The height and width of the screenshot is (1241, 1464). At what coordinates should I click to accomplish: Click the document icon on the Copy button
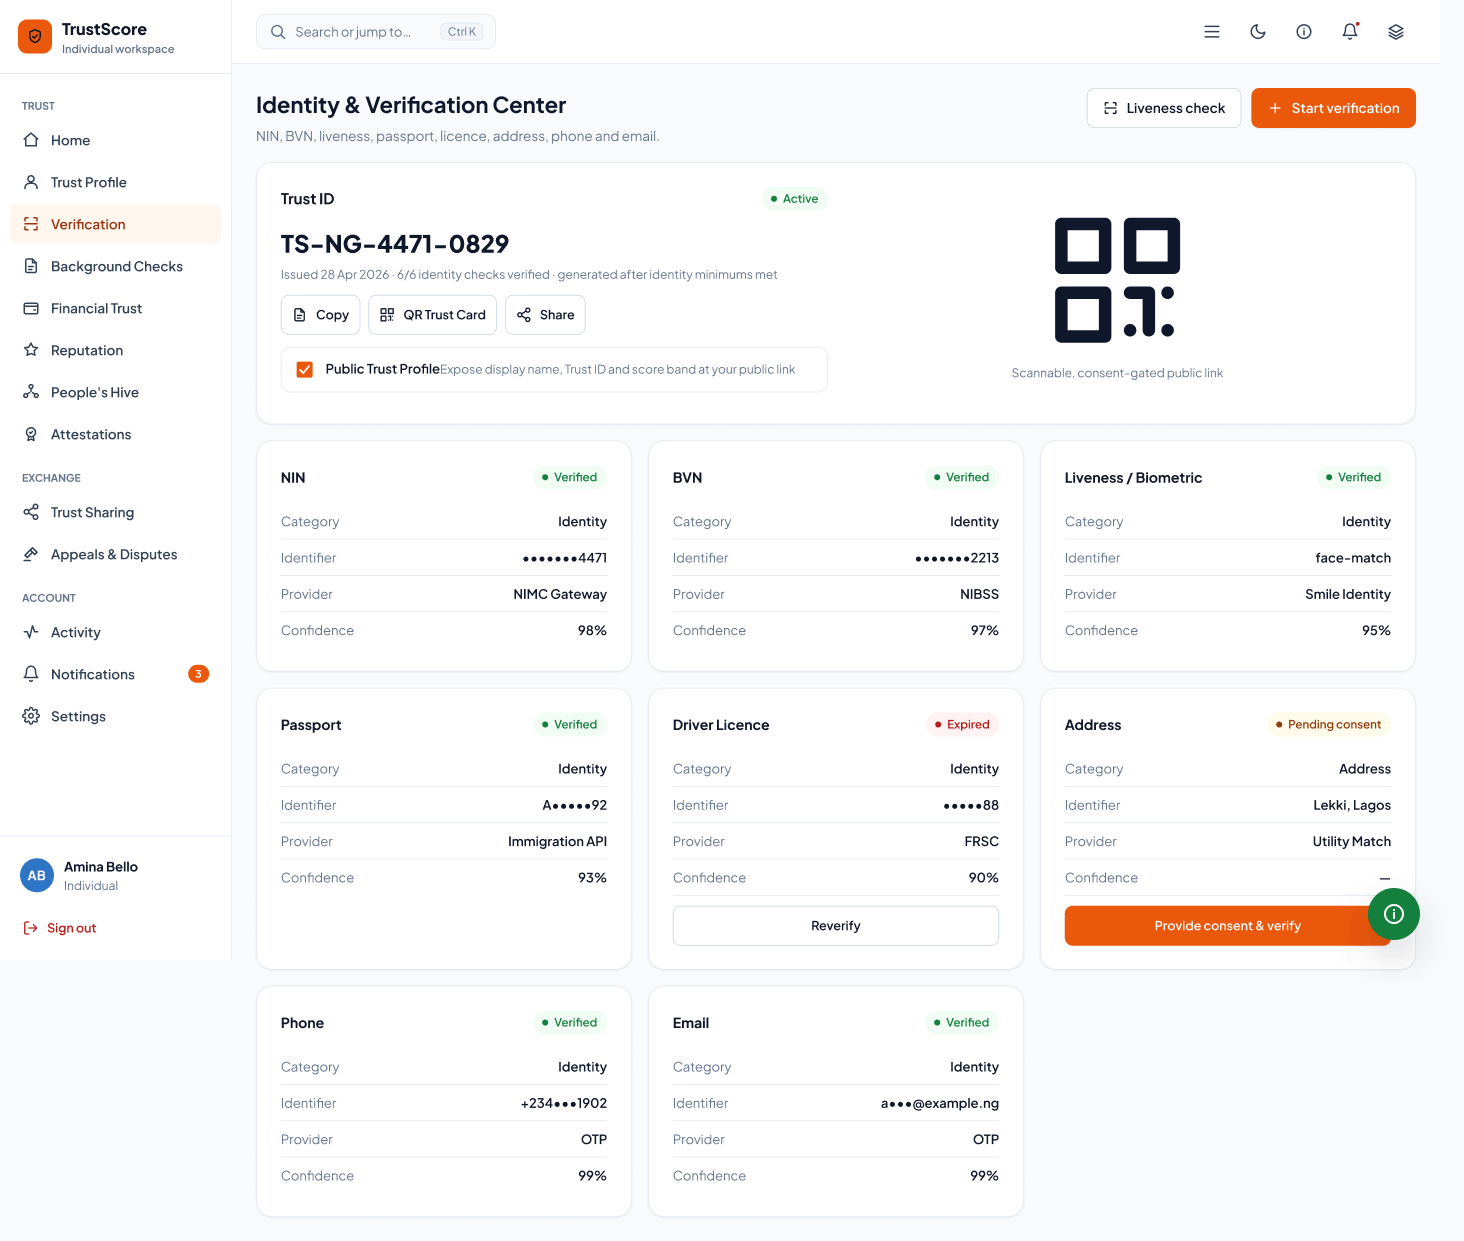300,315
